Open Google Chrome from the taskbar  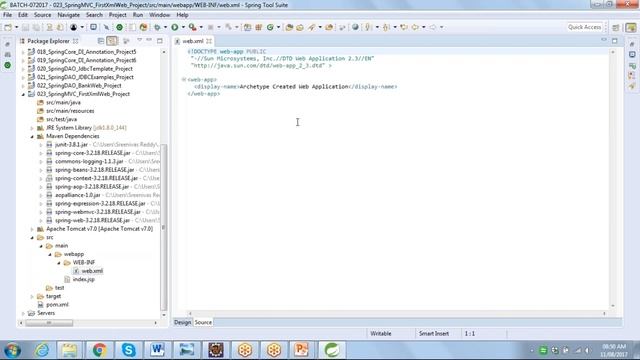[x=99, y=350]
